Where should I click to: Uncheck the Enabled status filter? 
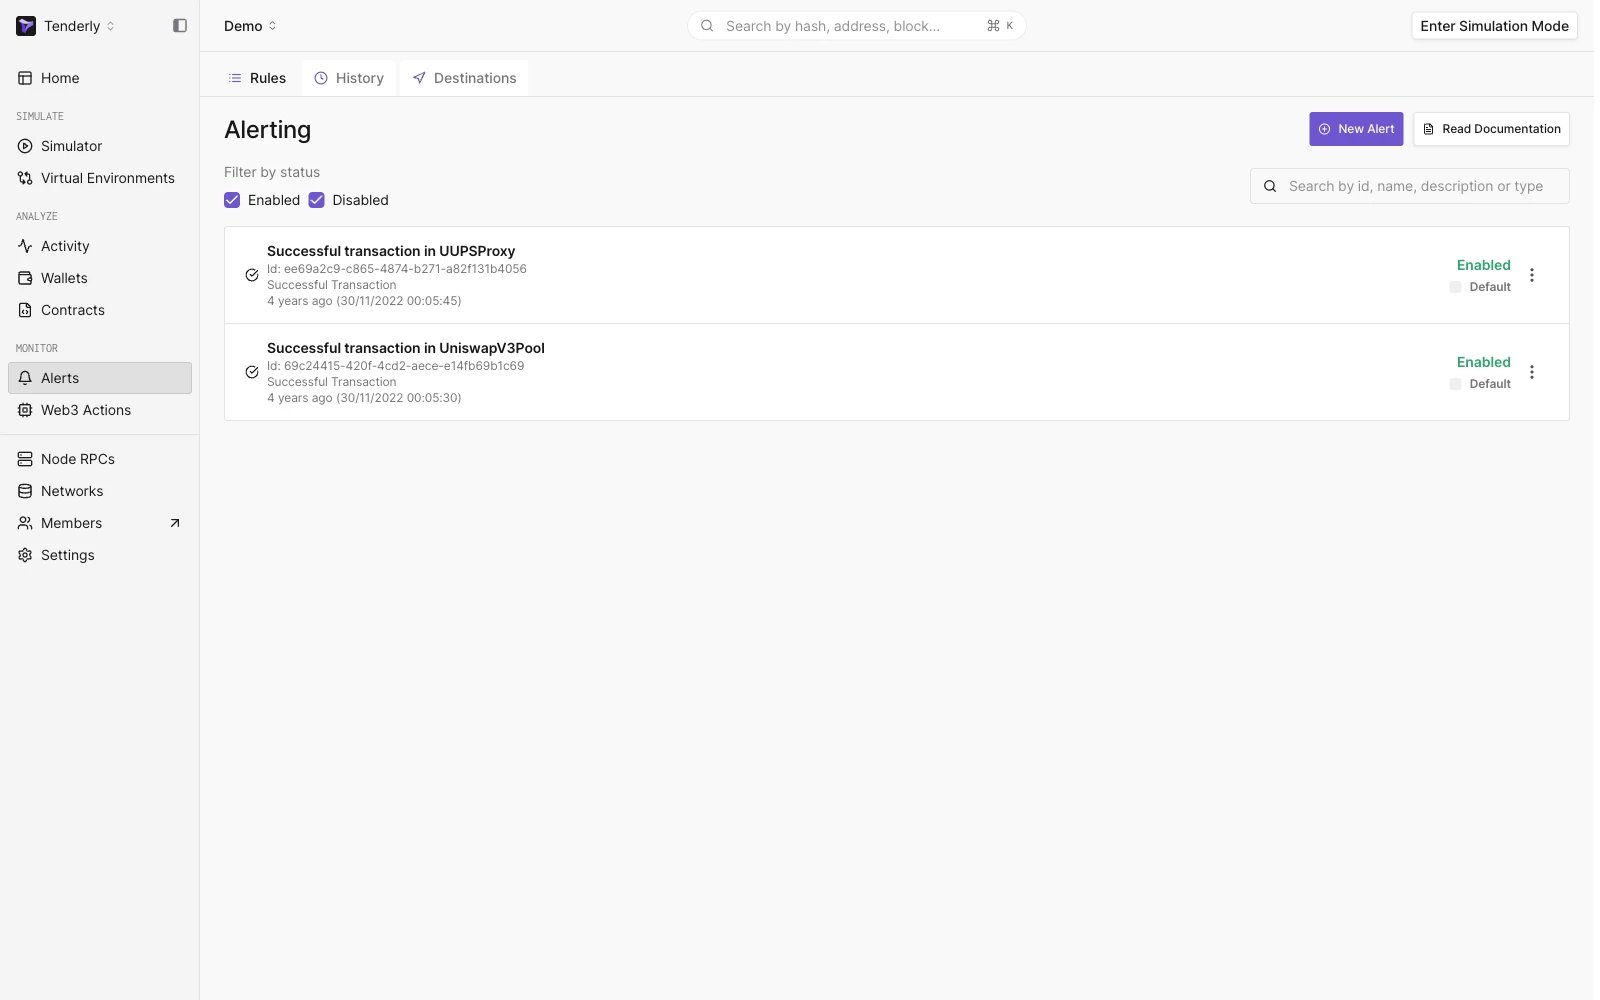click(232, 200)
